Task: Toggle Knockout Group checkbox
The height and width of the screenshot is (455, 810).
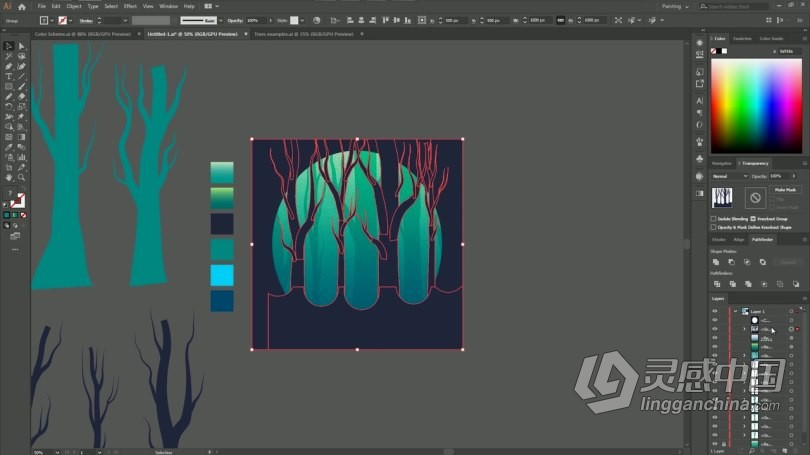Action: coord(753,218)
